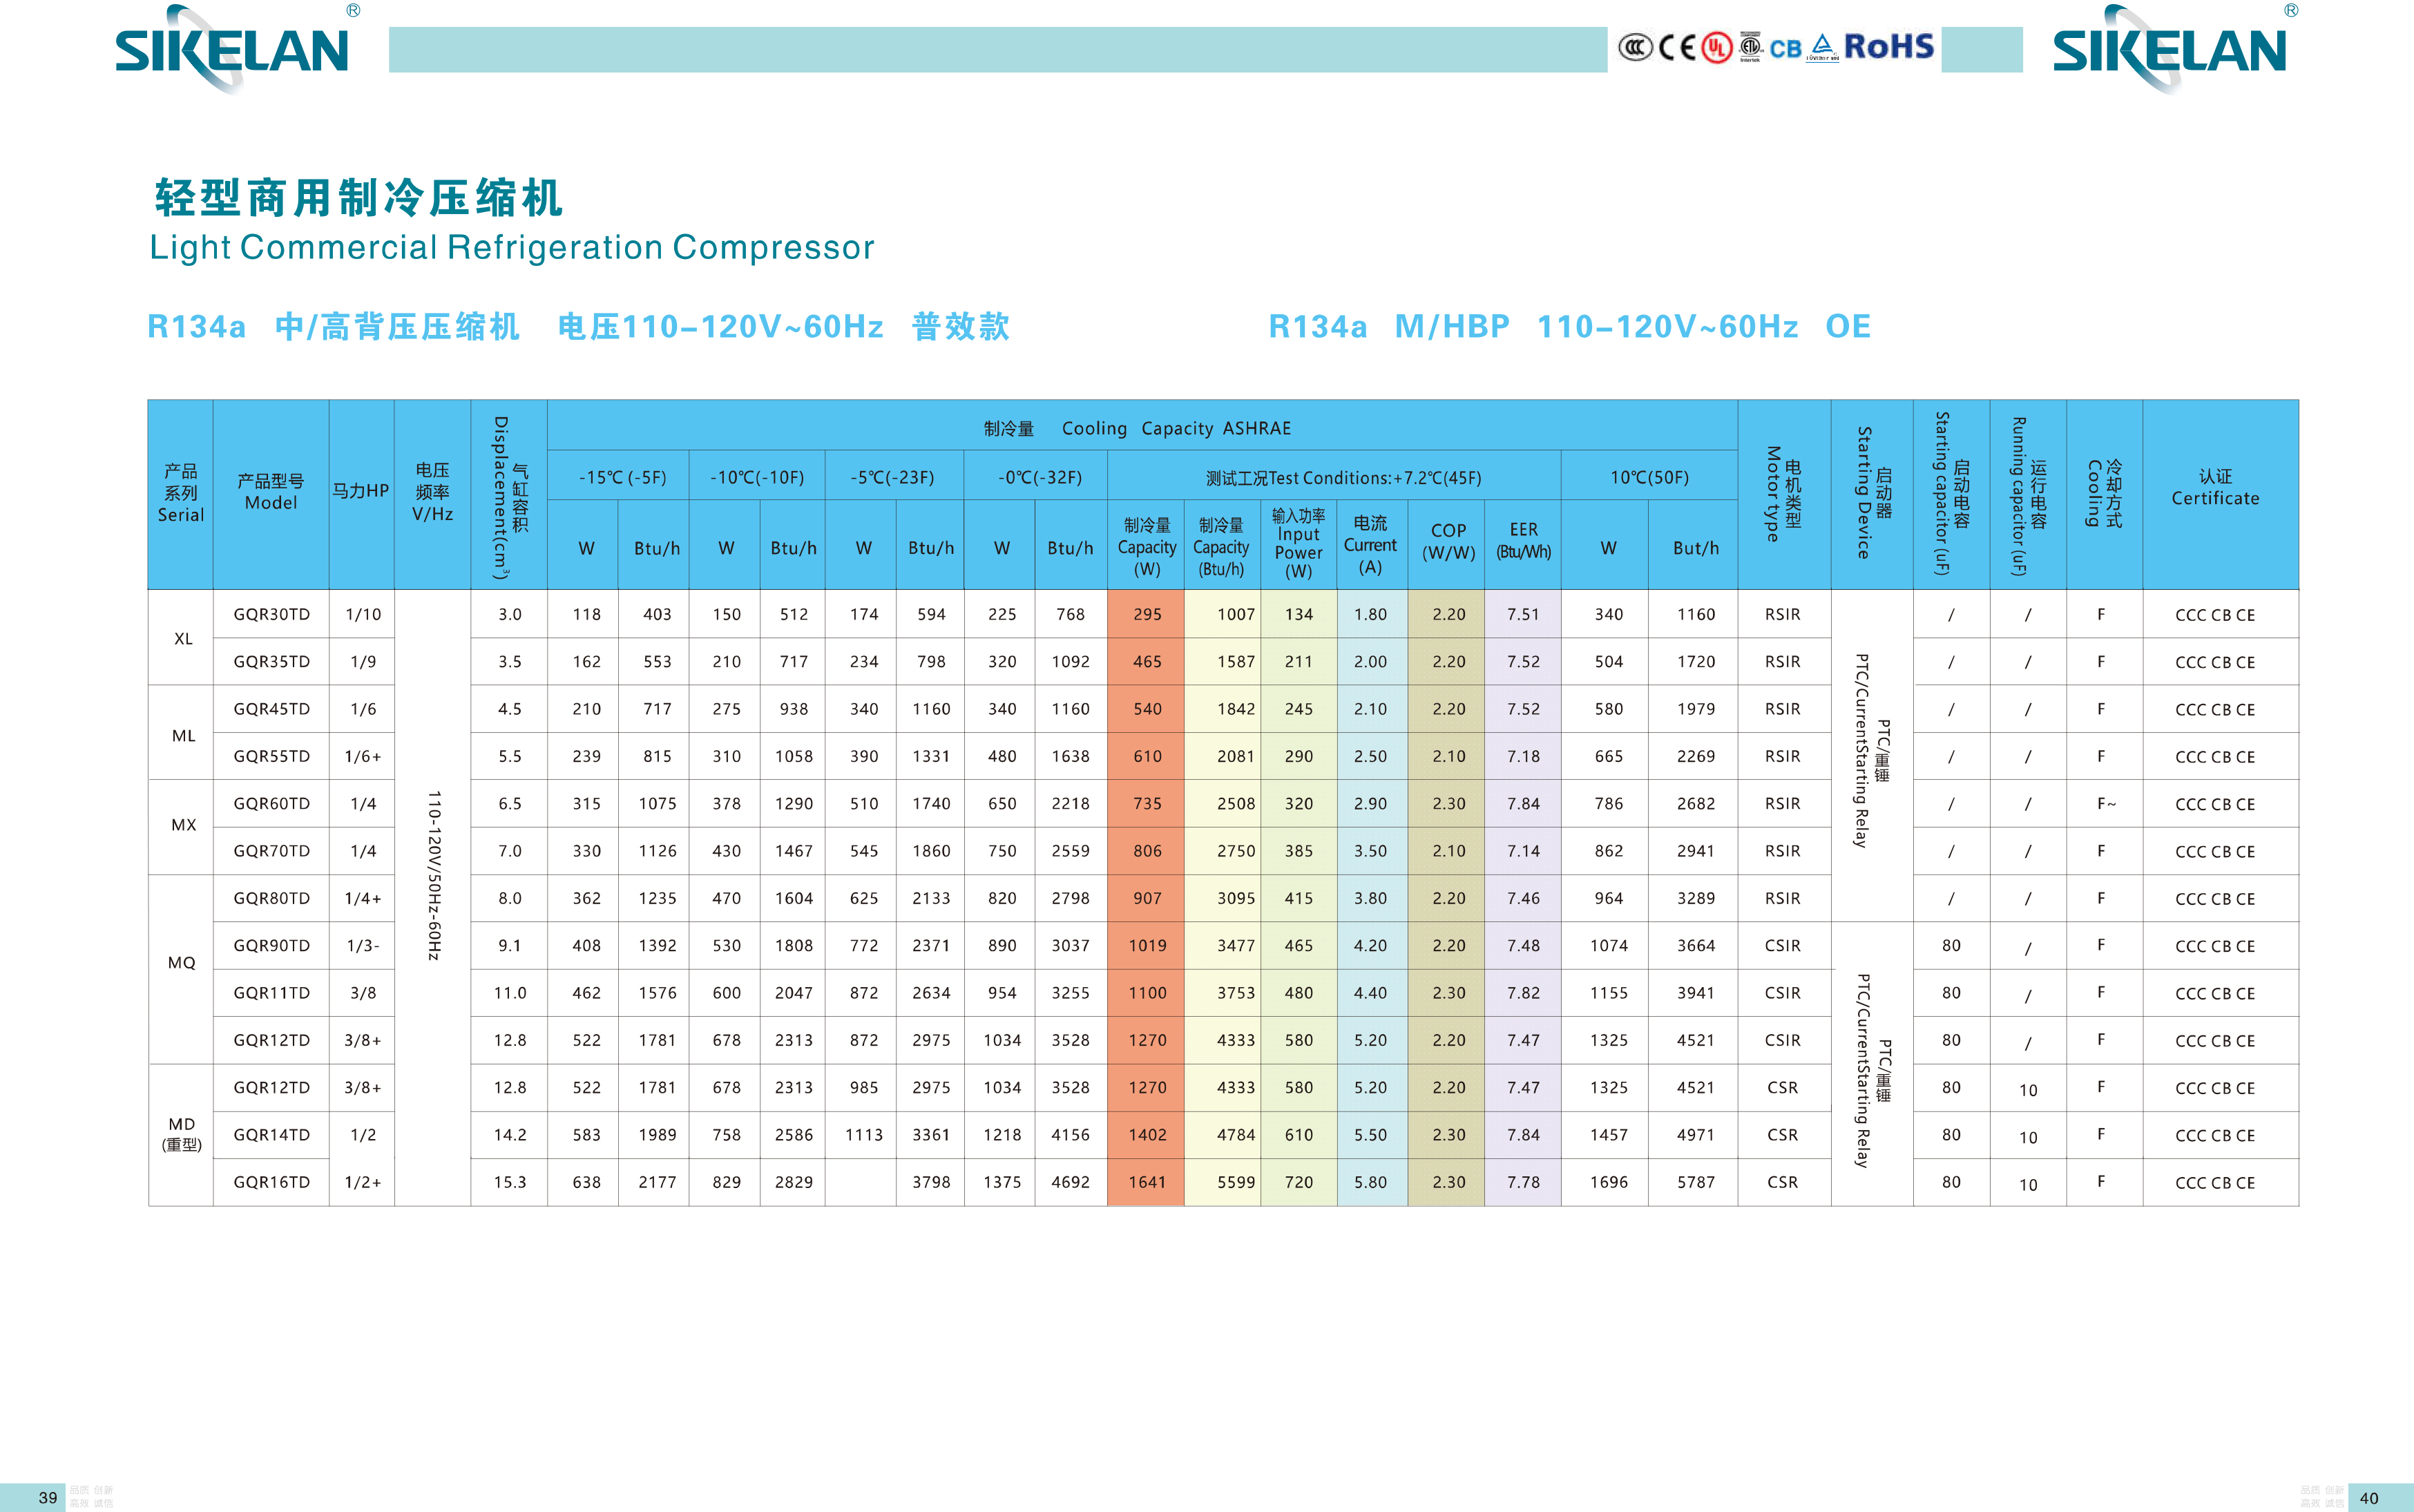
Task: Click the TUV Rheinland triangle logo
Action: (x=1822, y=47)
